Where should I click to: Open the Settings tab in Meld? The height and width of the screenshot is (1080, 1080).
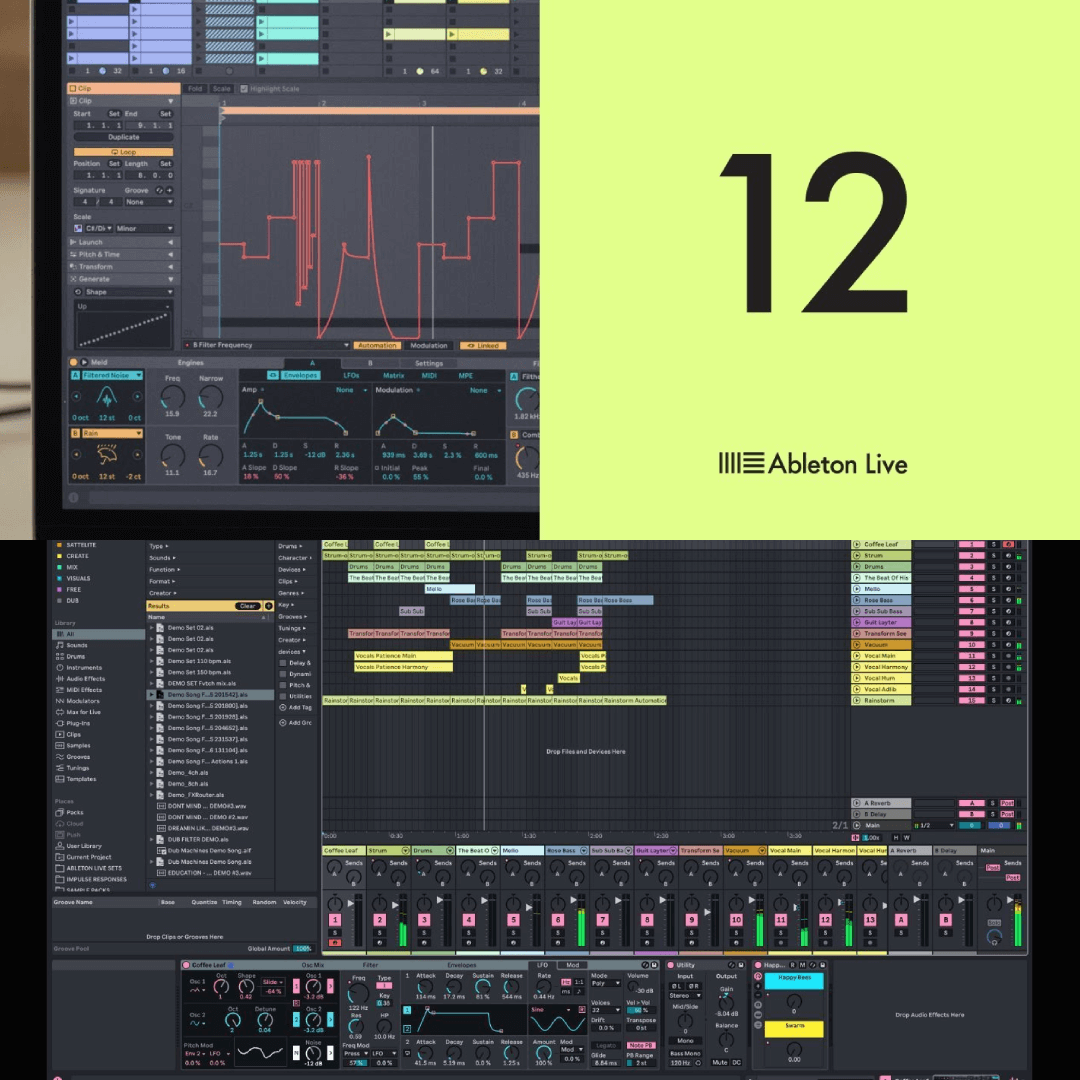click(x=429, y=363)
